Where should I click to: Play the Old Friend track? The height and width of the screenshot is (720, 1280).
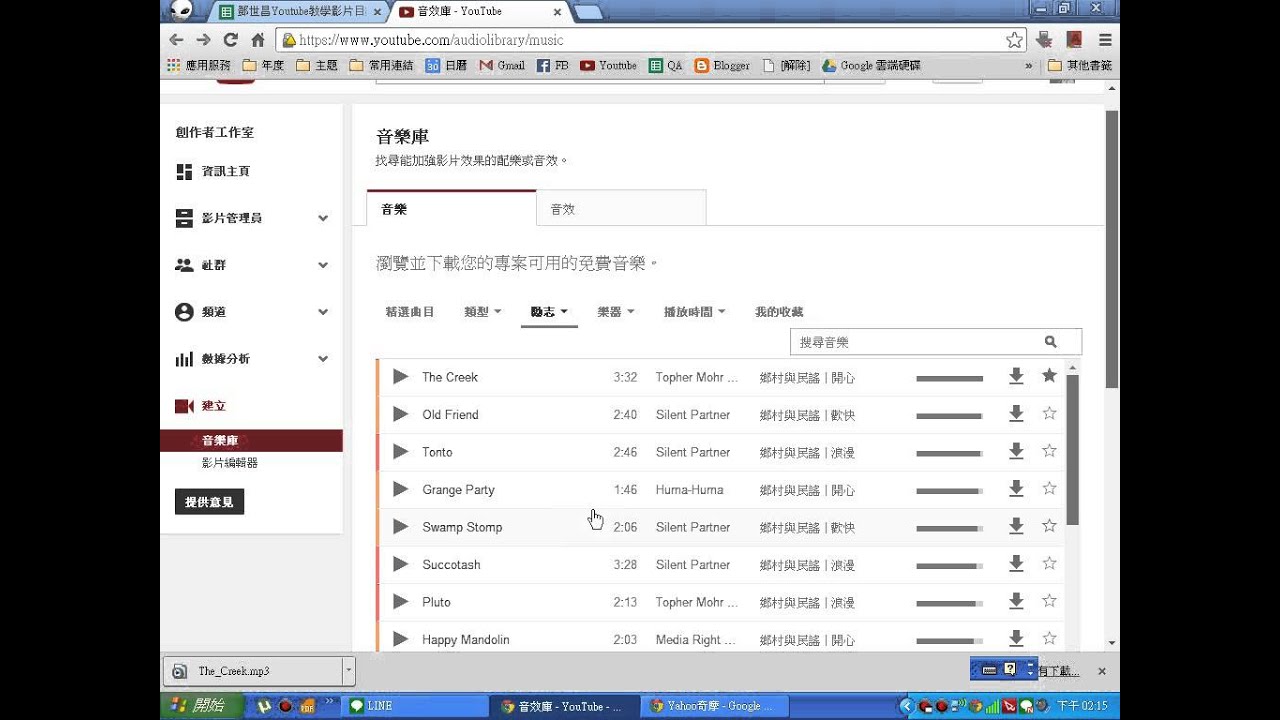coord(400,414)
